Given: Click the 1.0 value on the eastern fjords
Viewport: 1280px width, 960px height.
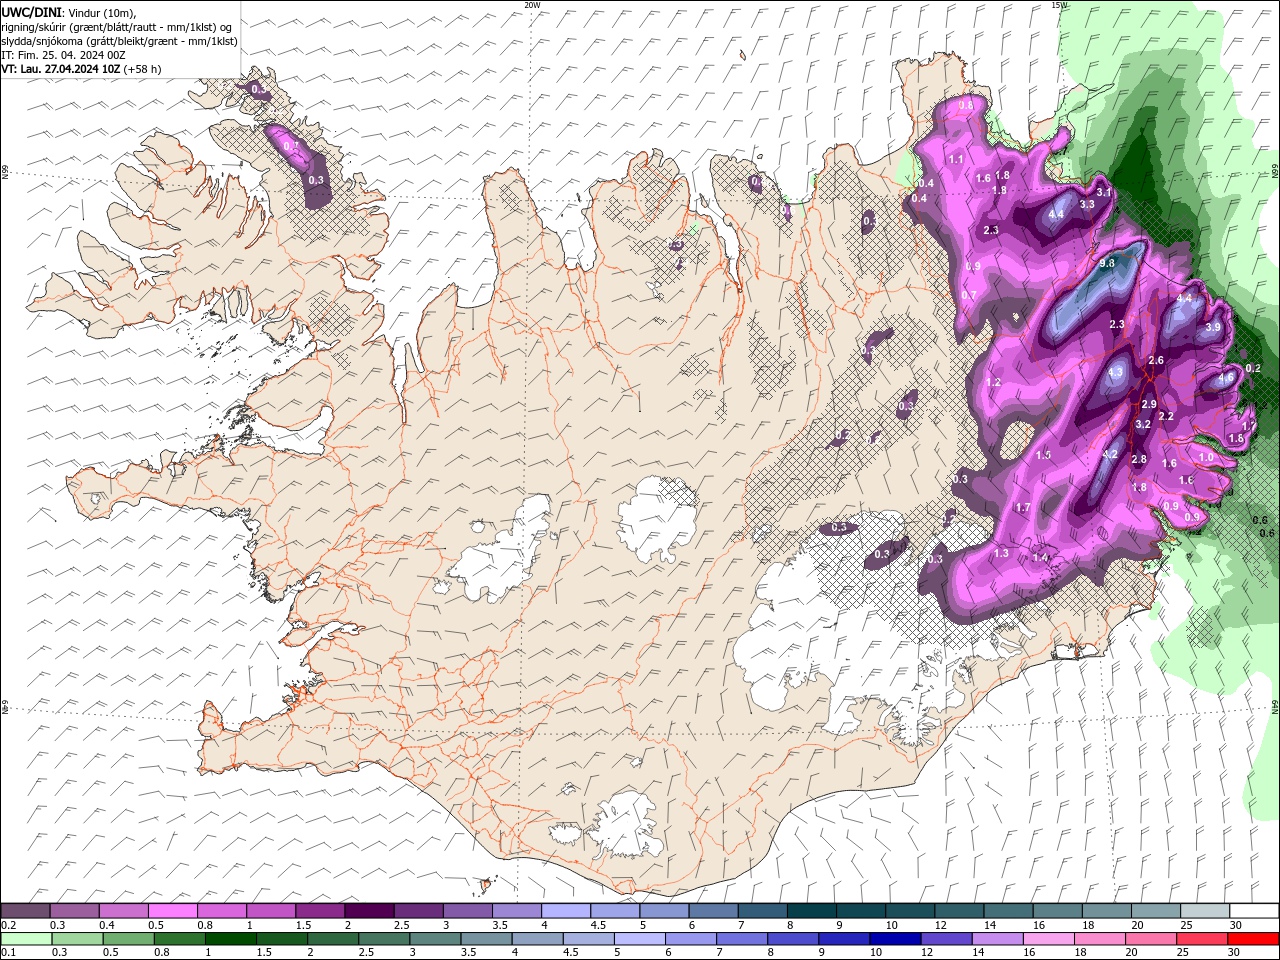Looking at the screenshot, I should pos(1206,457).
